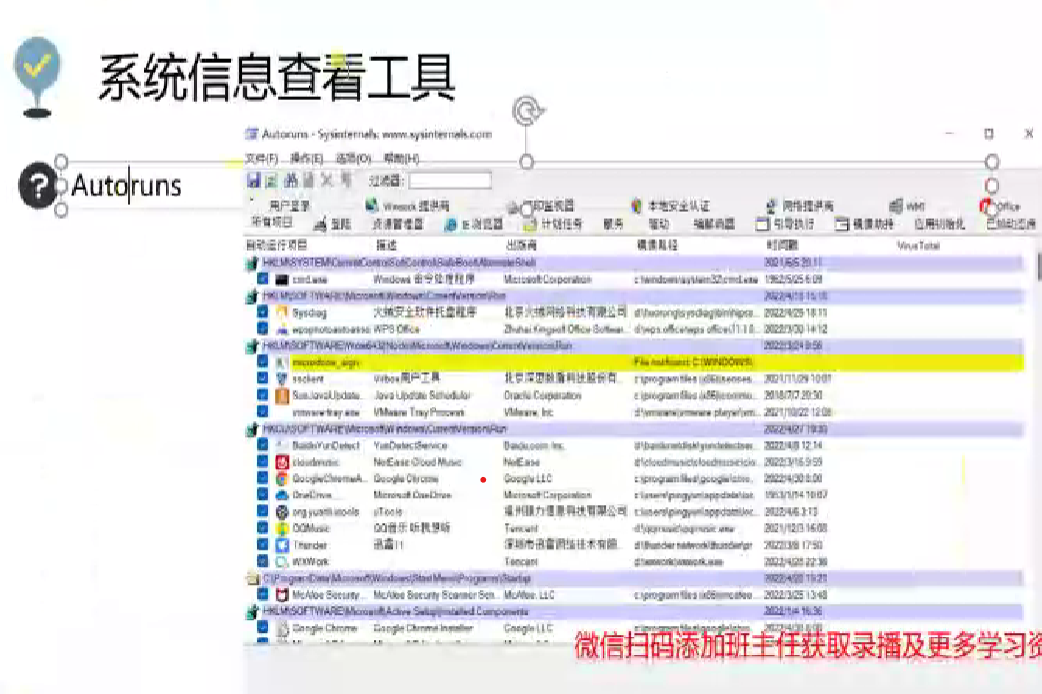
Task: Click the cloudmusic red NetEase icon
Action: tap(282, 462)
